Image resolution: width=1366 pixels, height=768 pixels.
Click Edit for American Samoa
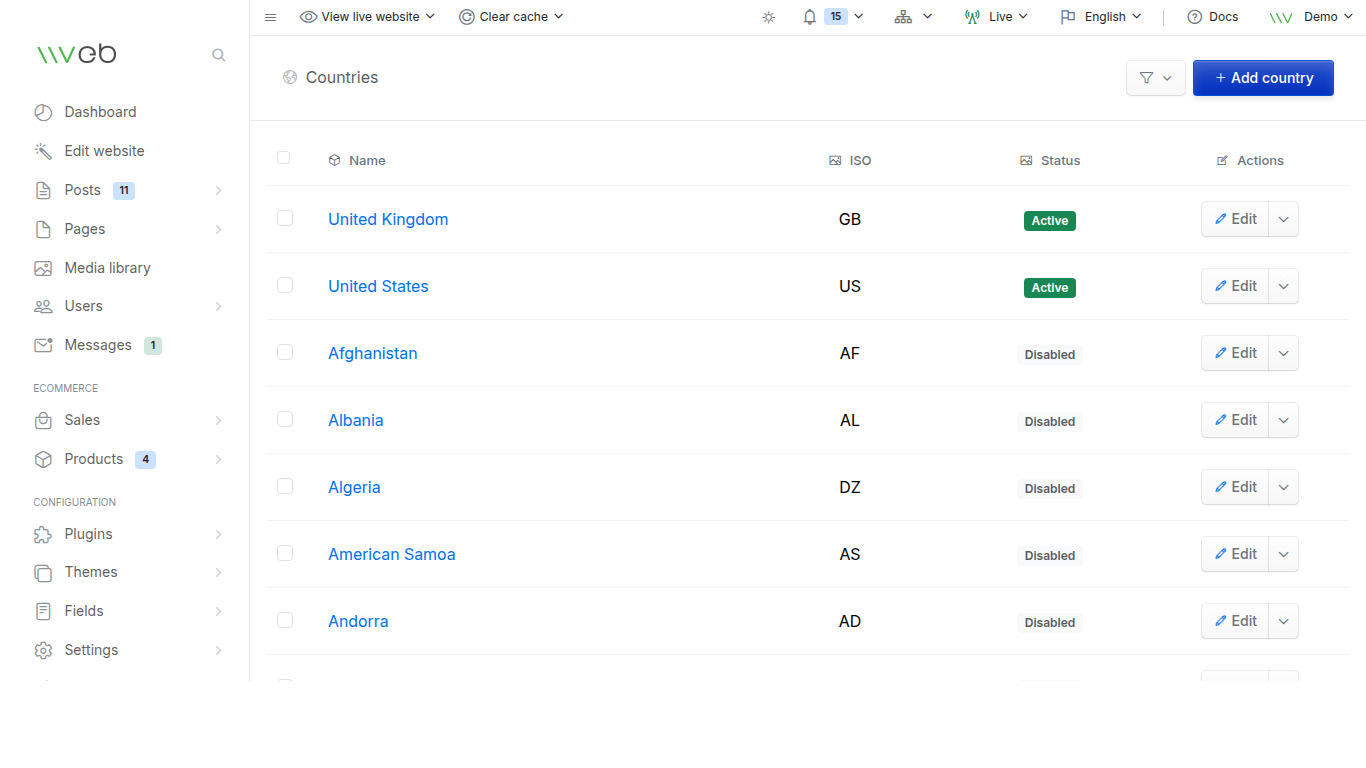point(1235,554)
